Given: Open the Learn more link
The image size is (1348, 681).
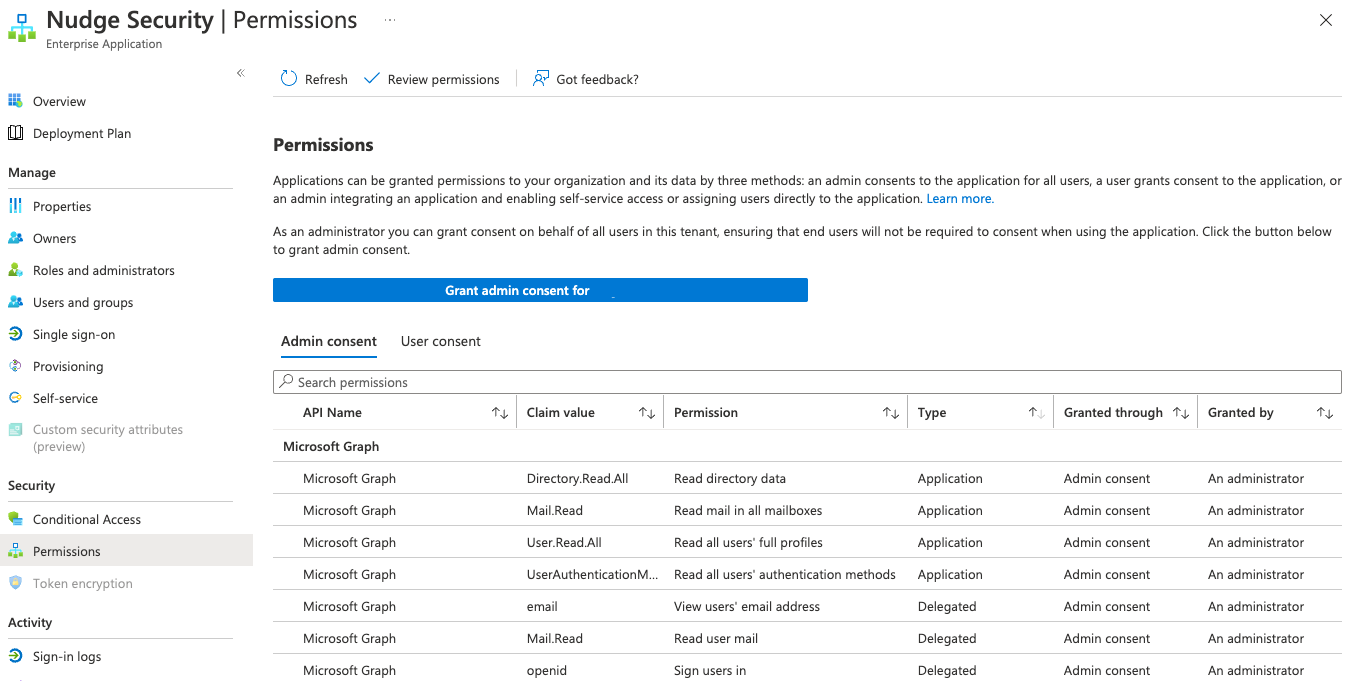Looking at the screenshot, I should (959, 199).
